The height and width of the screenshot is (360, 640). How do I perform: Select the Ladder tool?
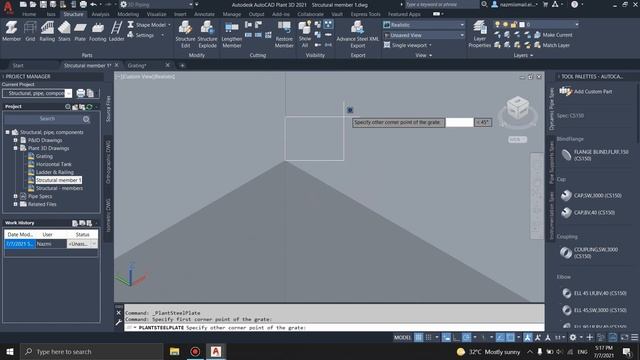coord(116,31)
